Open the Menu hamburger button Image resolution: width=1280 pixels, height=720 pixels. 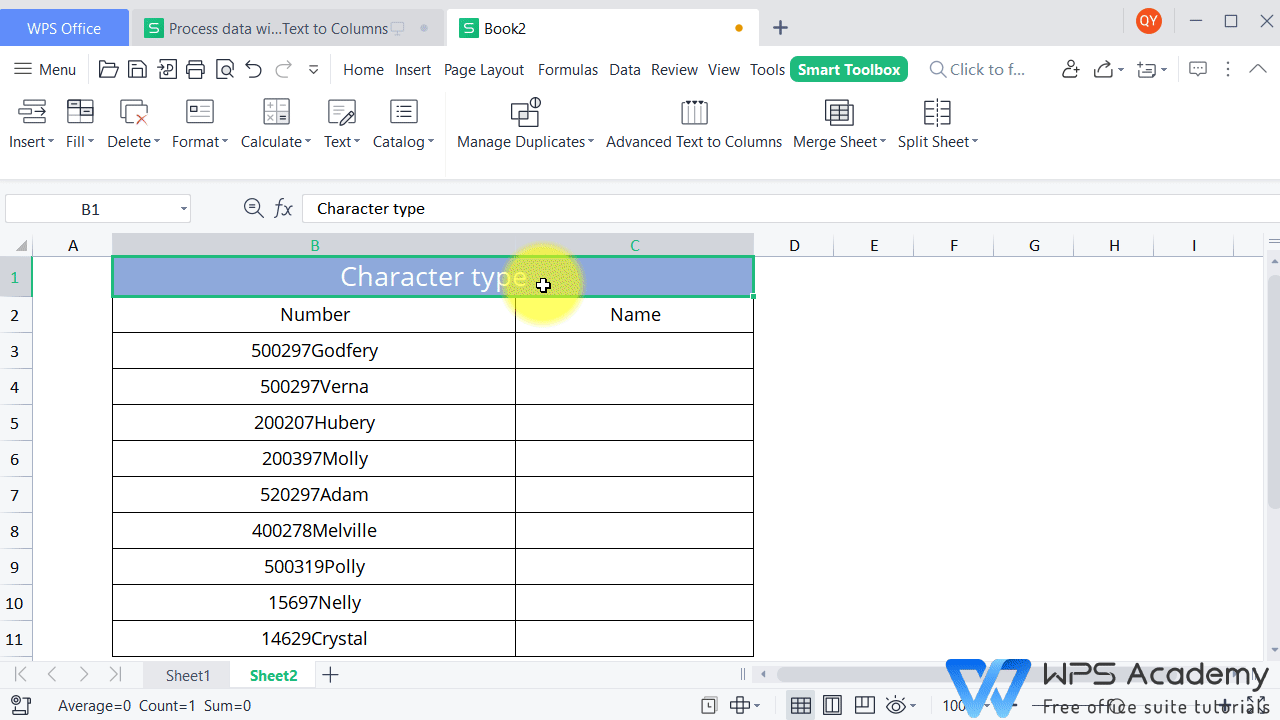pyautogui.click(x=45, y=70)
